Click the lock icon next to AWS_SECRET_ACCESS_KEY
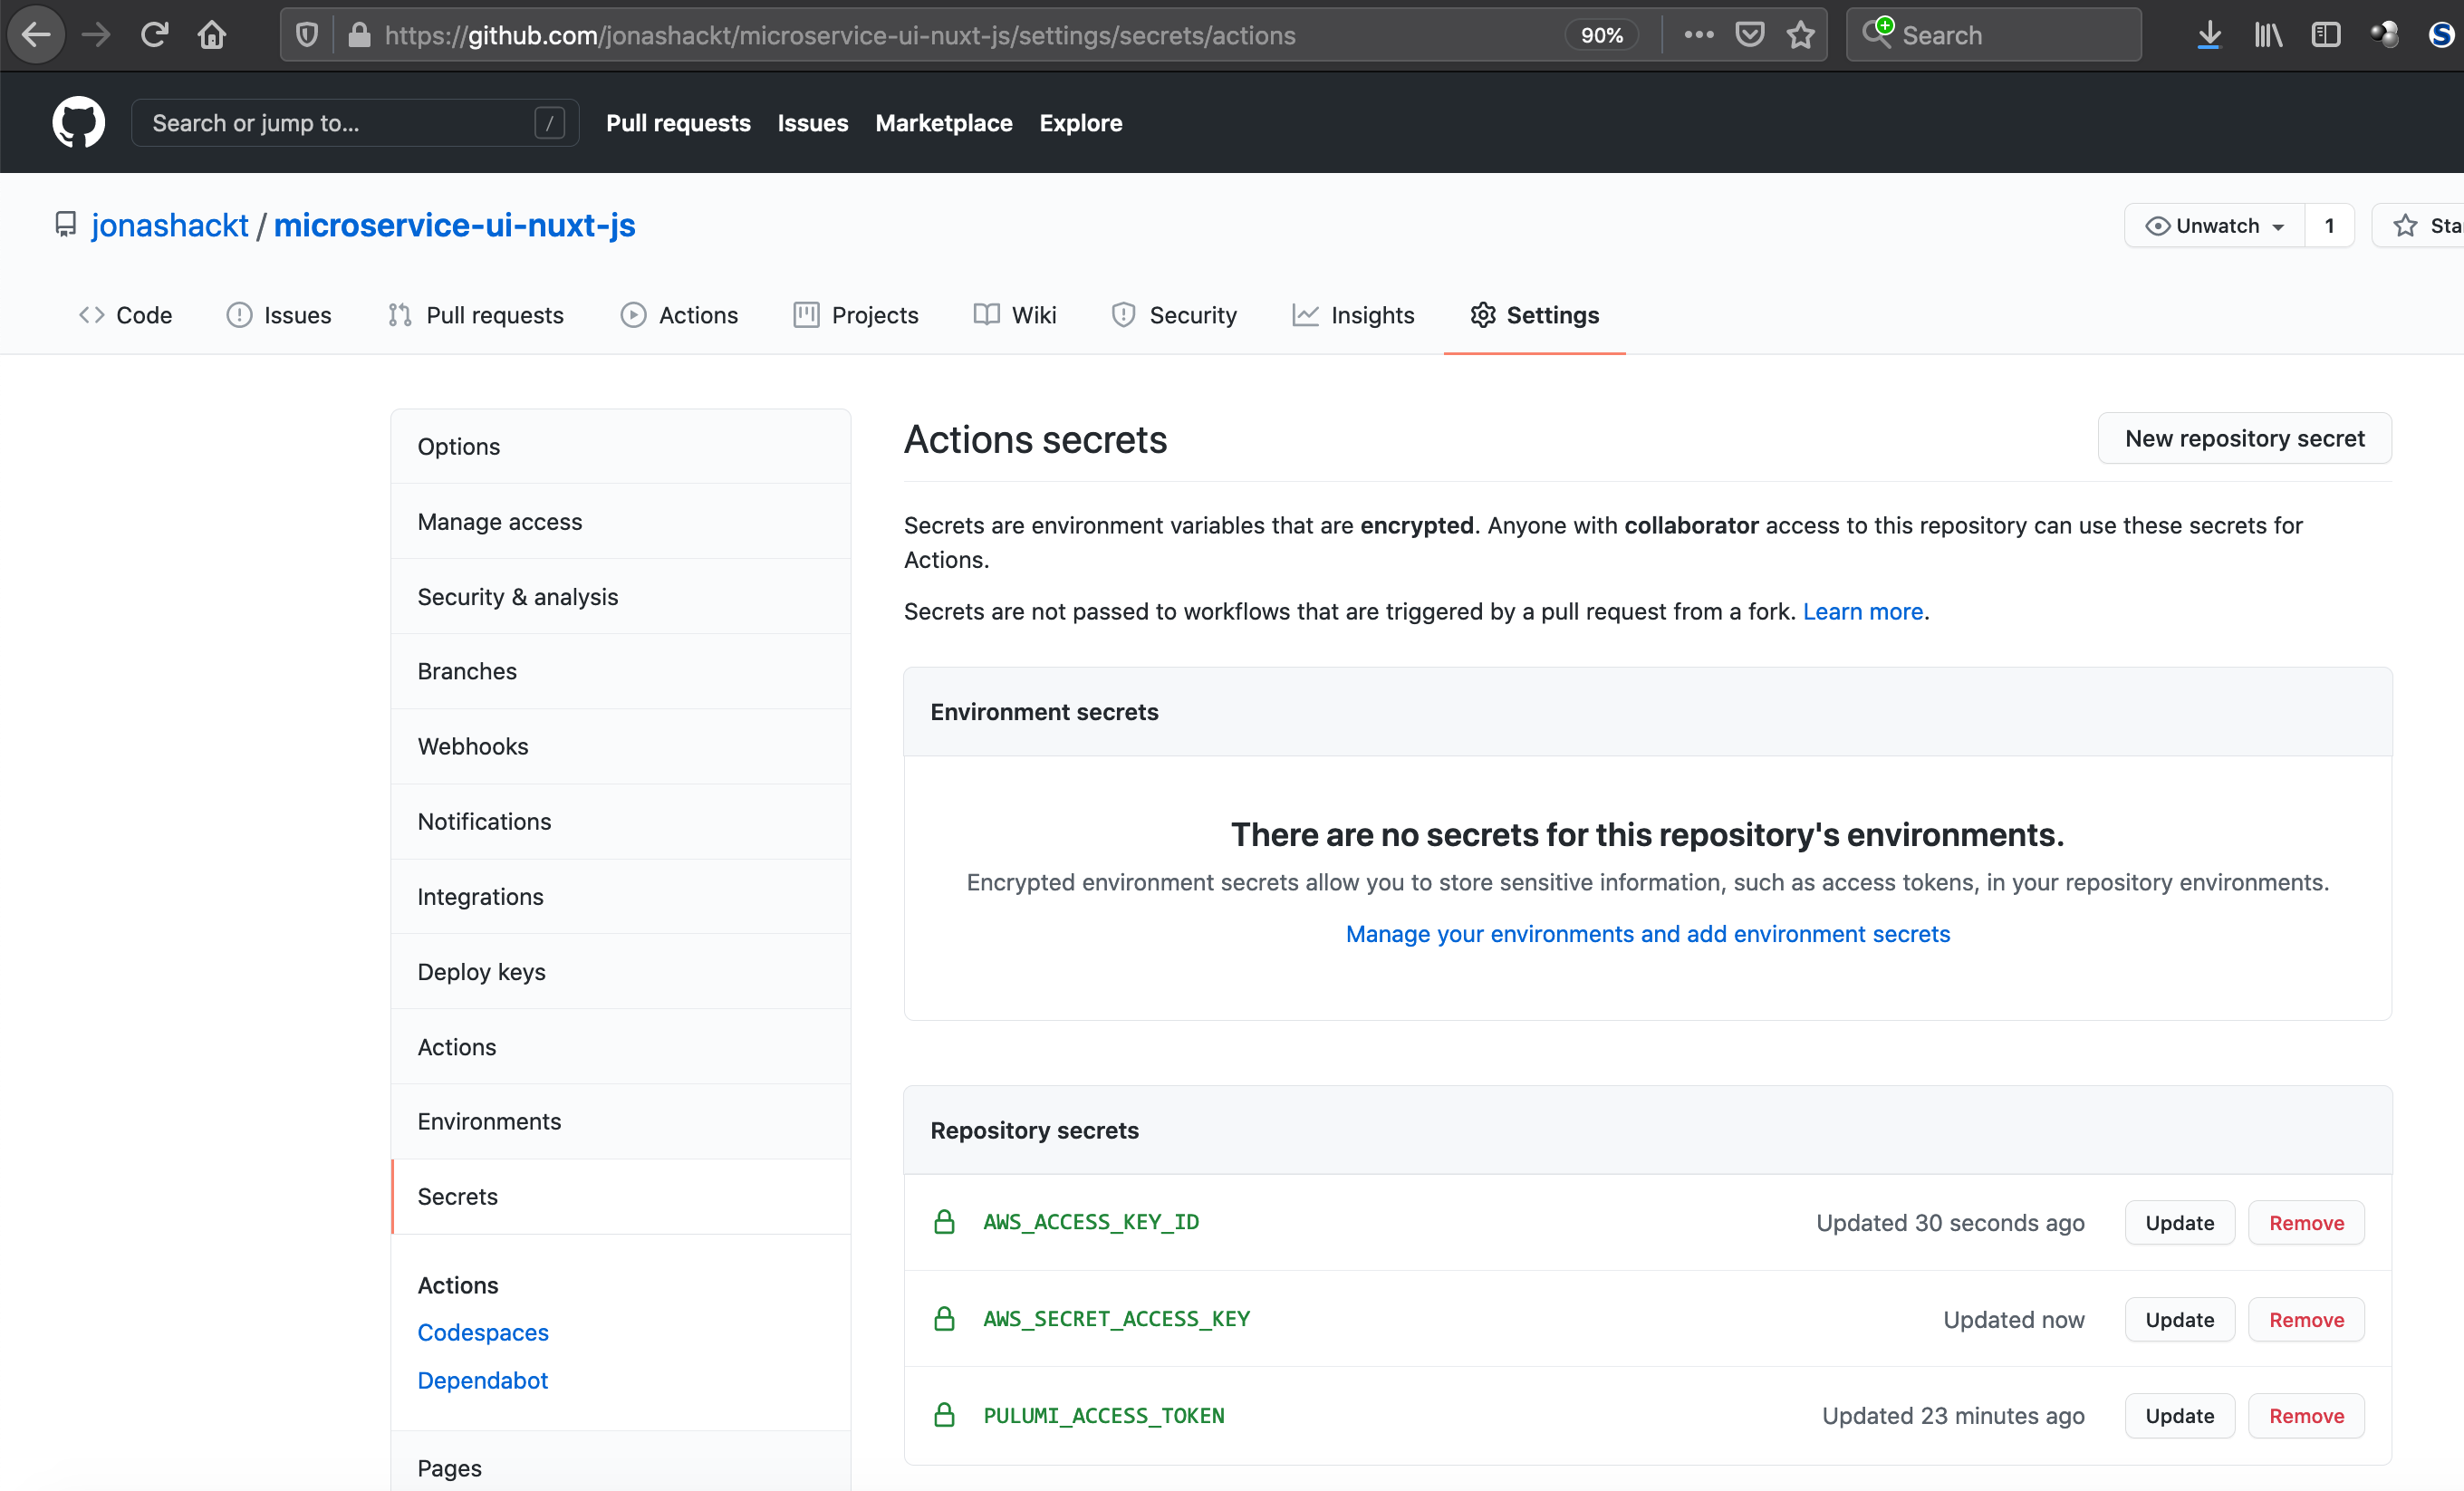The height and width of the screenshot is (1491, 2464). click(x=943, y=1319)
